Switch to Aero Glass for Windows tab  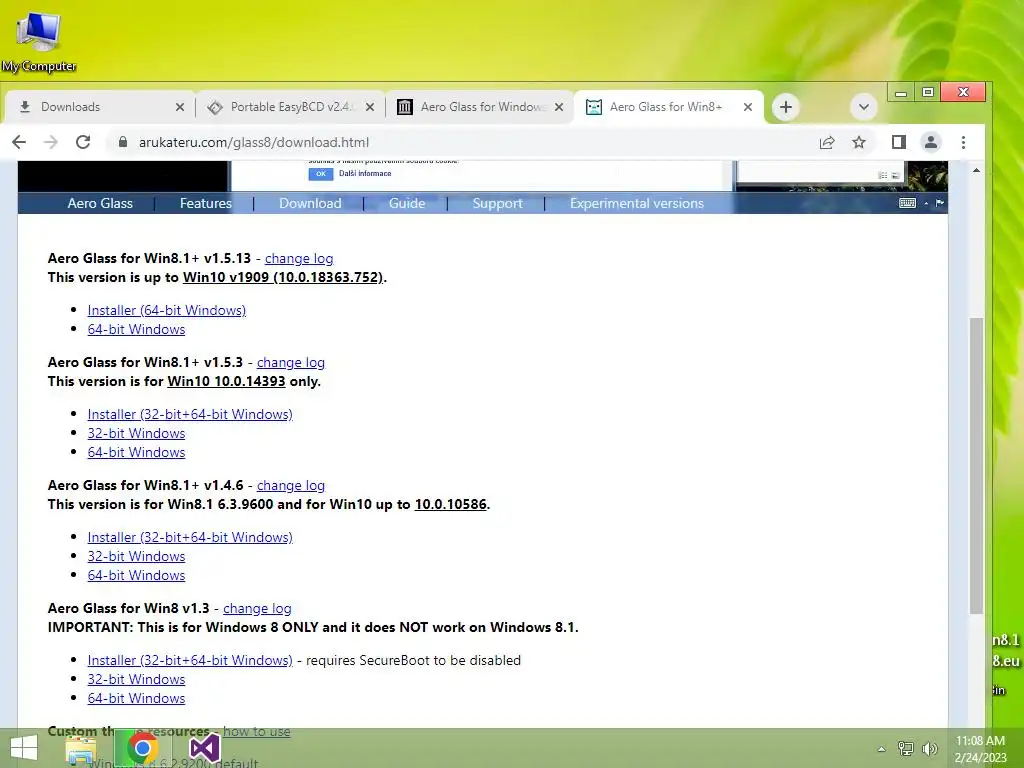point(480,107)
